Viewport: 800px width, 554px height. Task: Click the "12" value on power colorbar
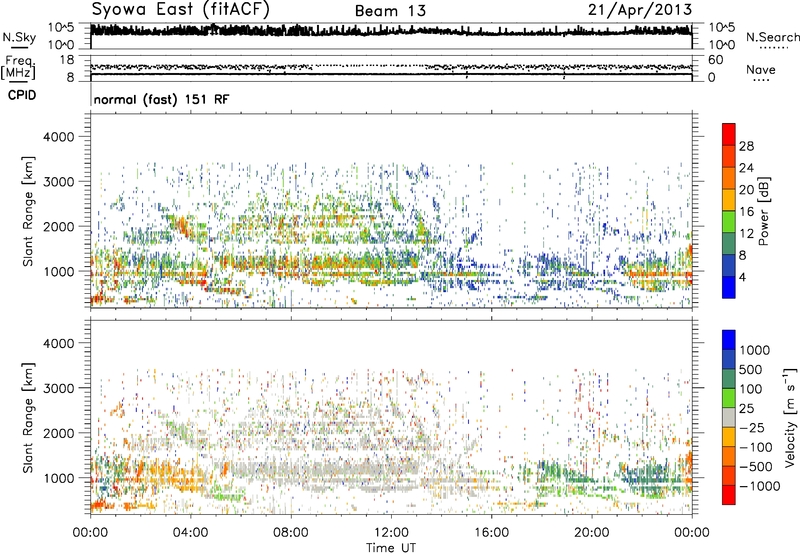pyautogui.click(x=746, y=234)
